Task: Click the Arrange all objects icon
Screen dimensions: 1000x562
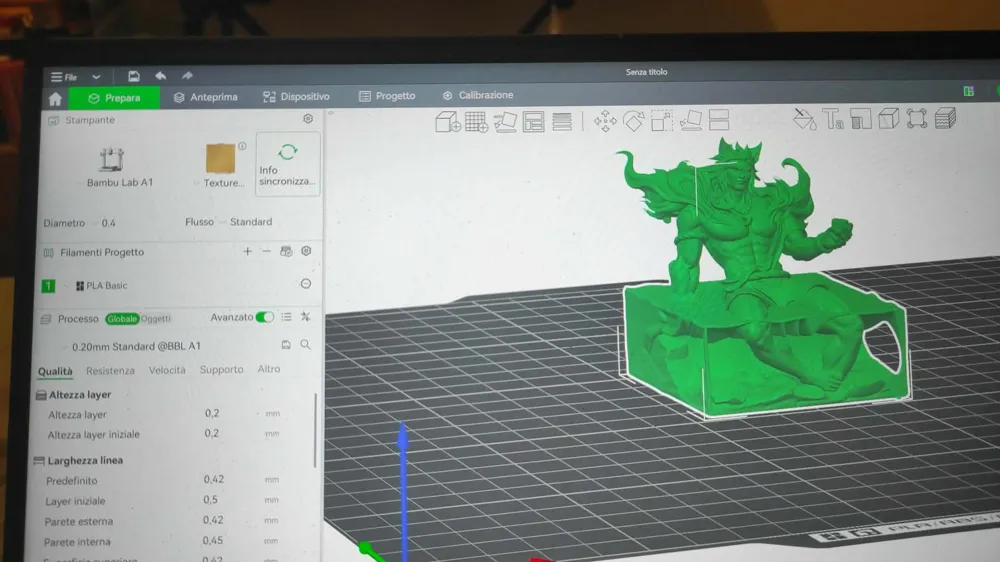Action: pos(534,121)
